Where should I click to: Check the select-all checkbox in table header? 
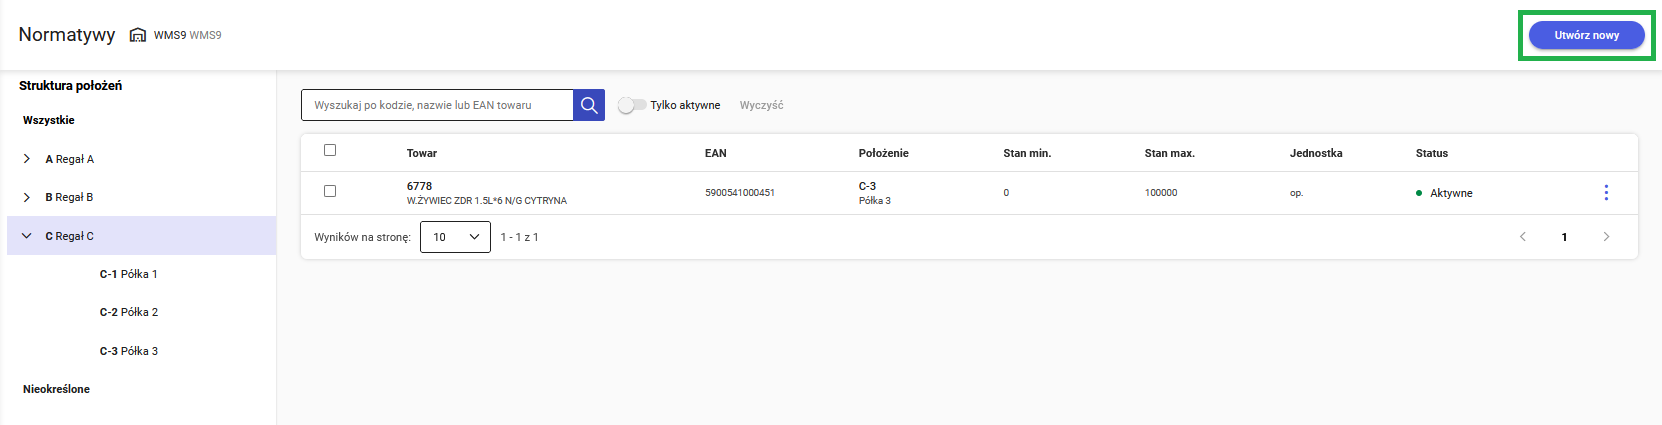[330, 150]
